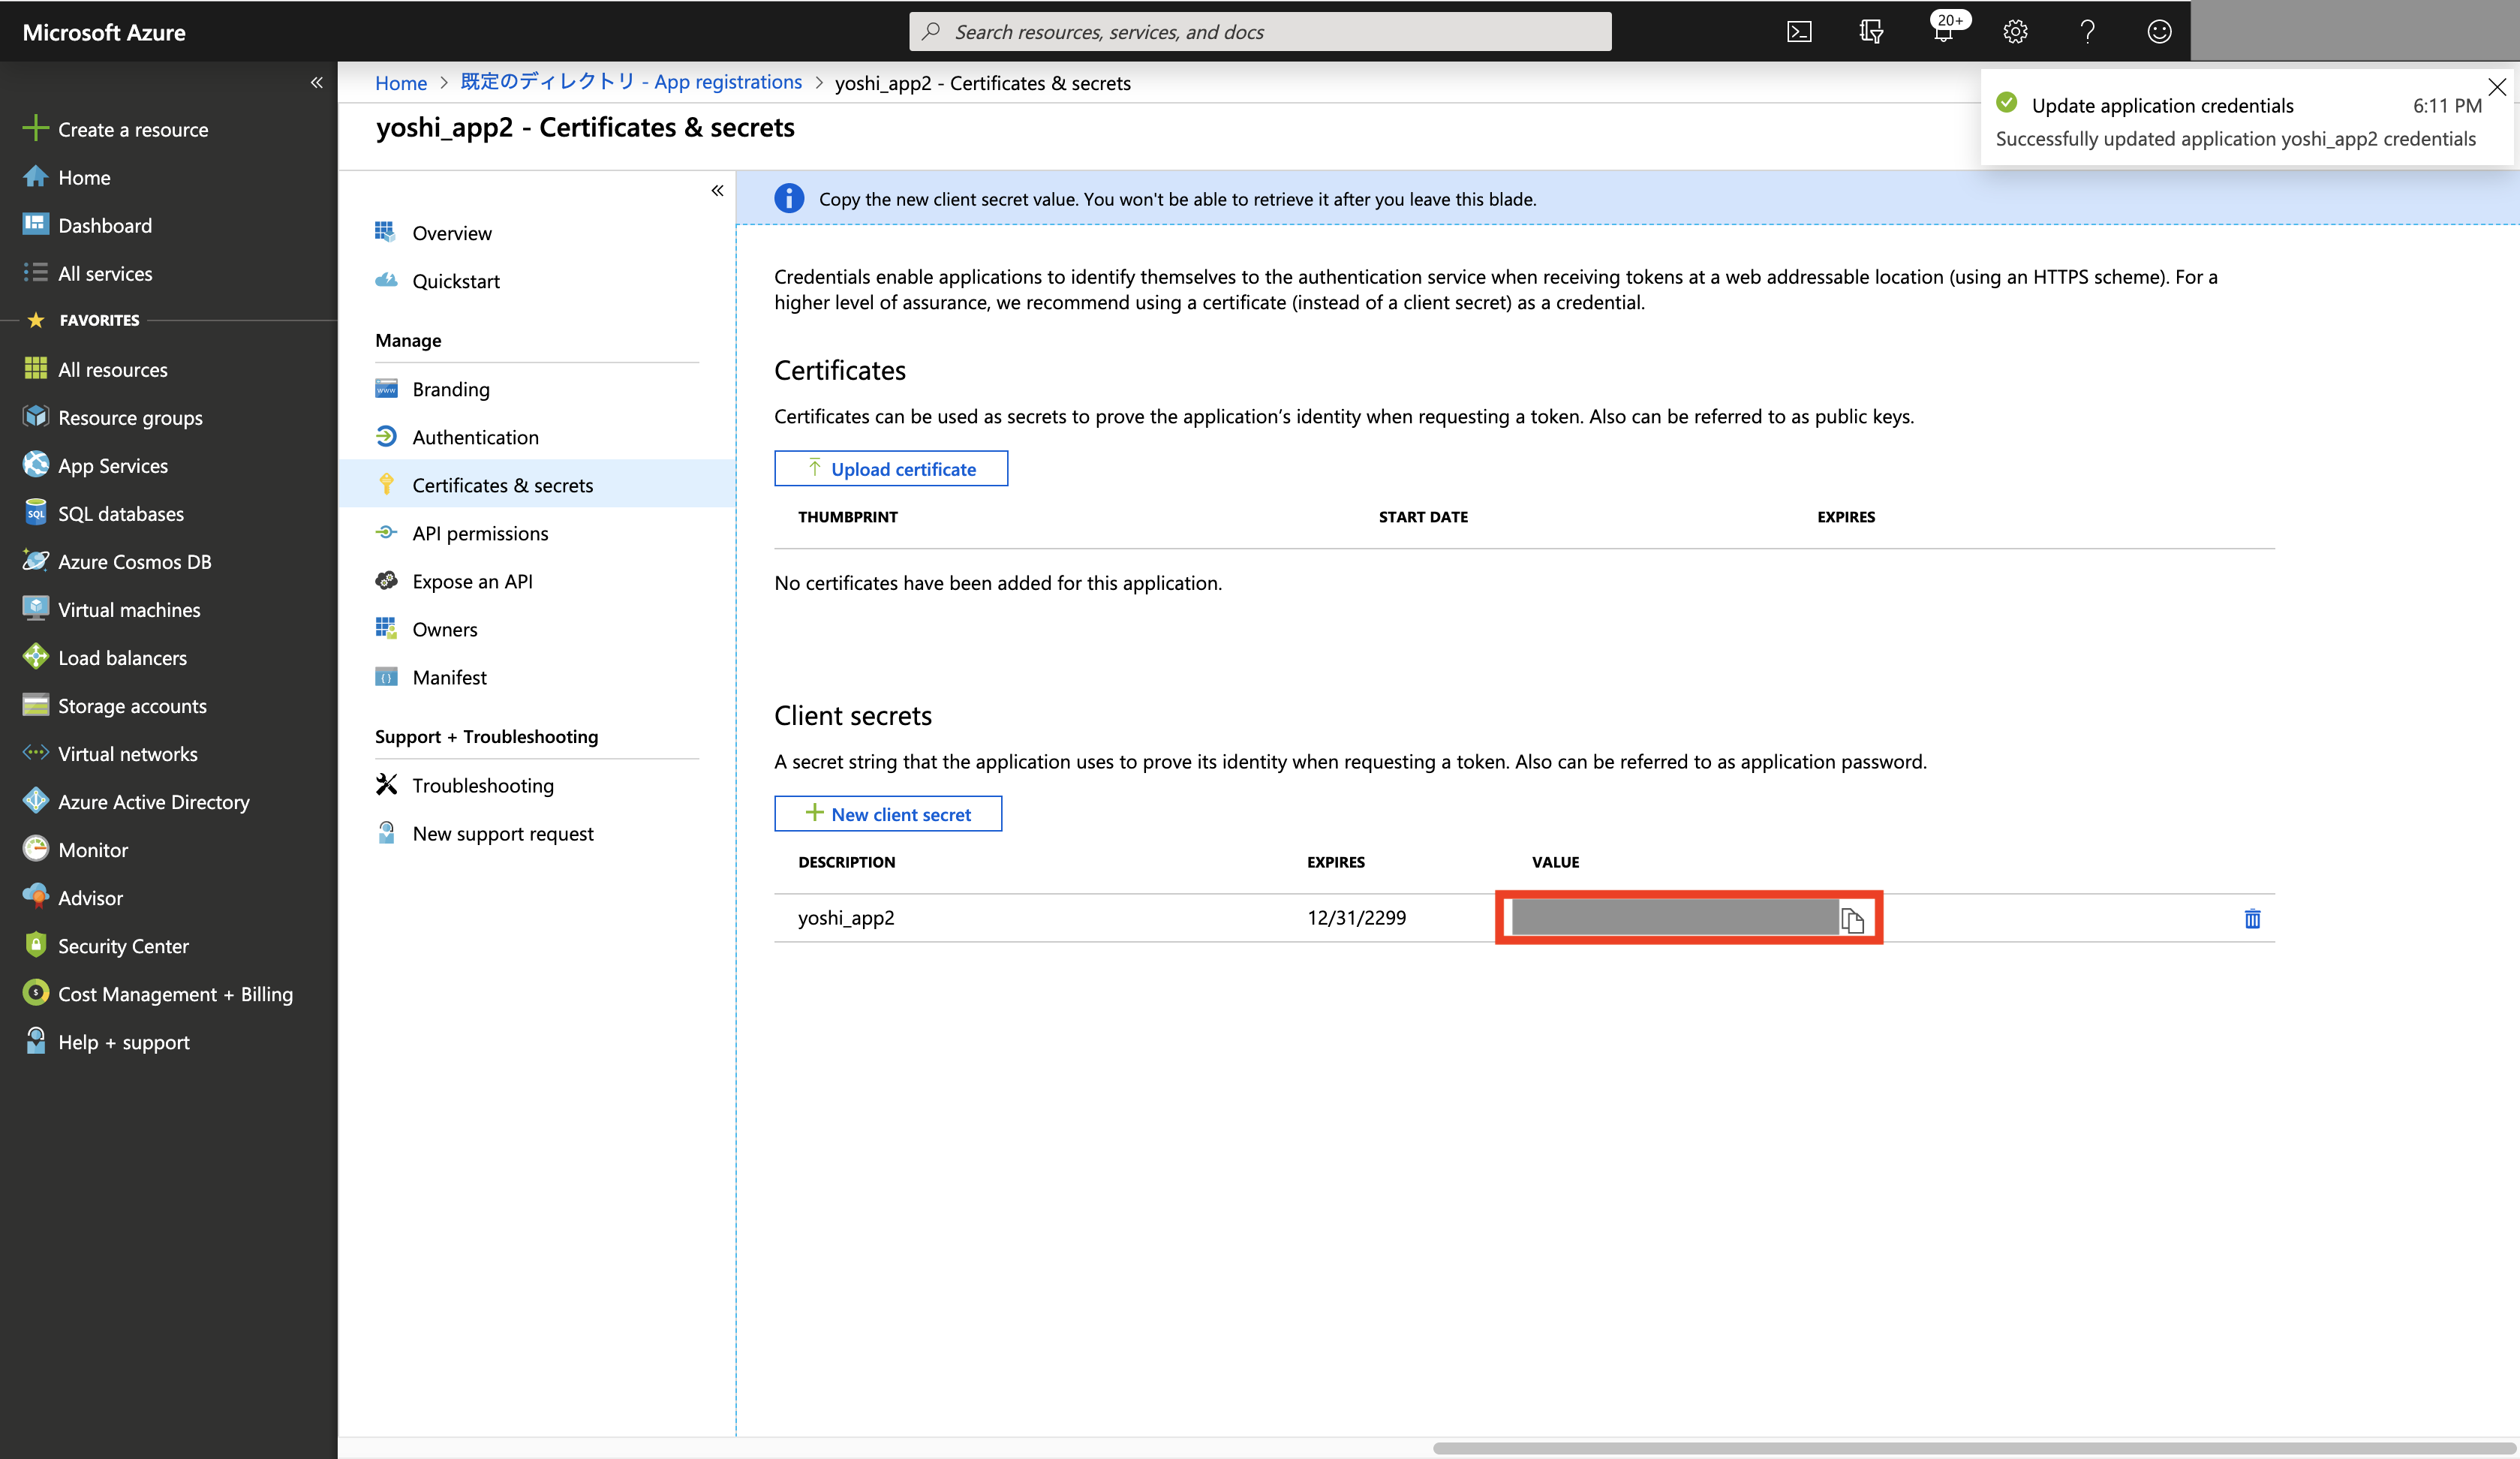Open Azure Active Directory in the sidebar
2520x1459 pixels.
[137, 801]
